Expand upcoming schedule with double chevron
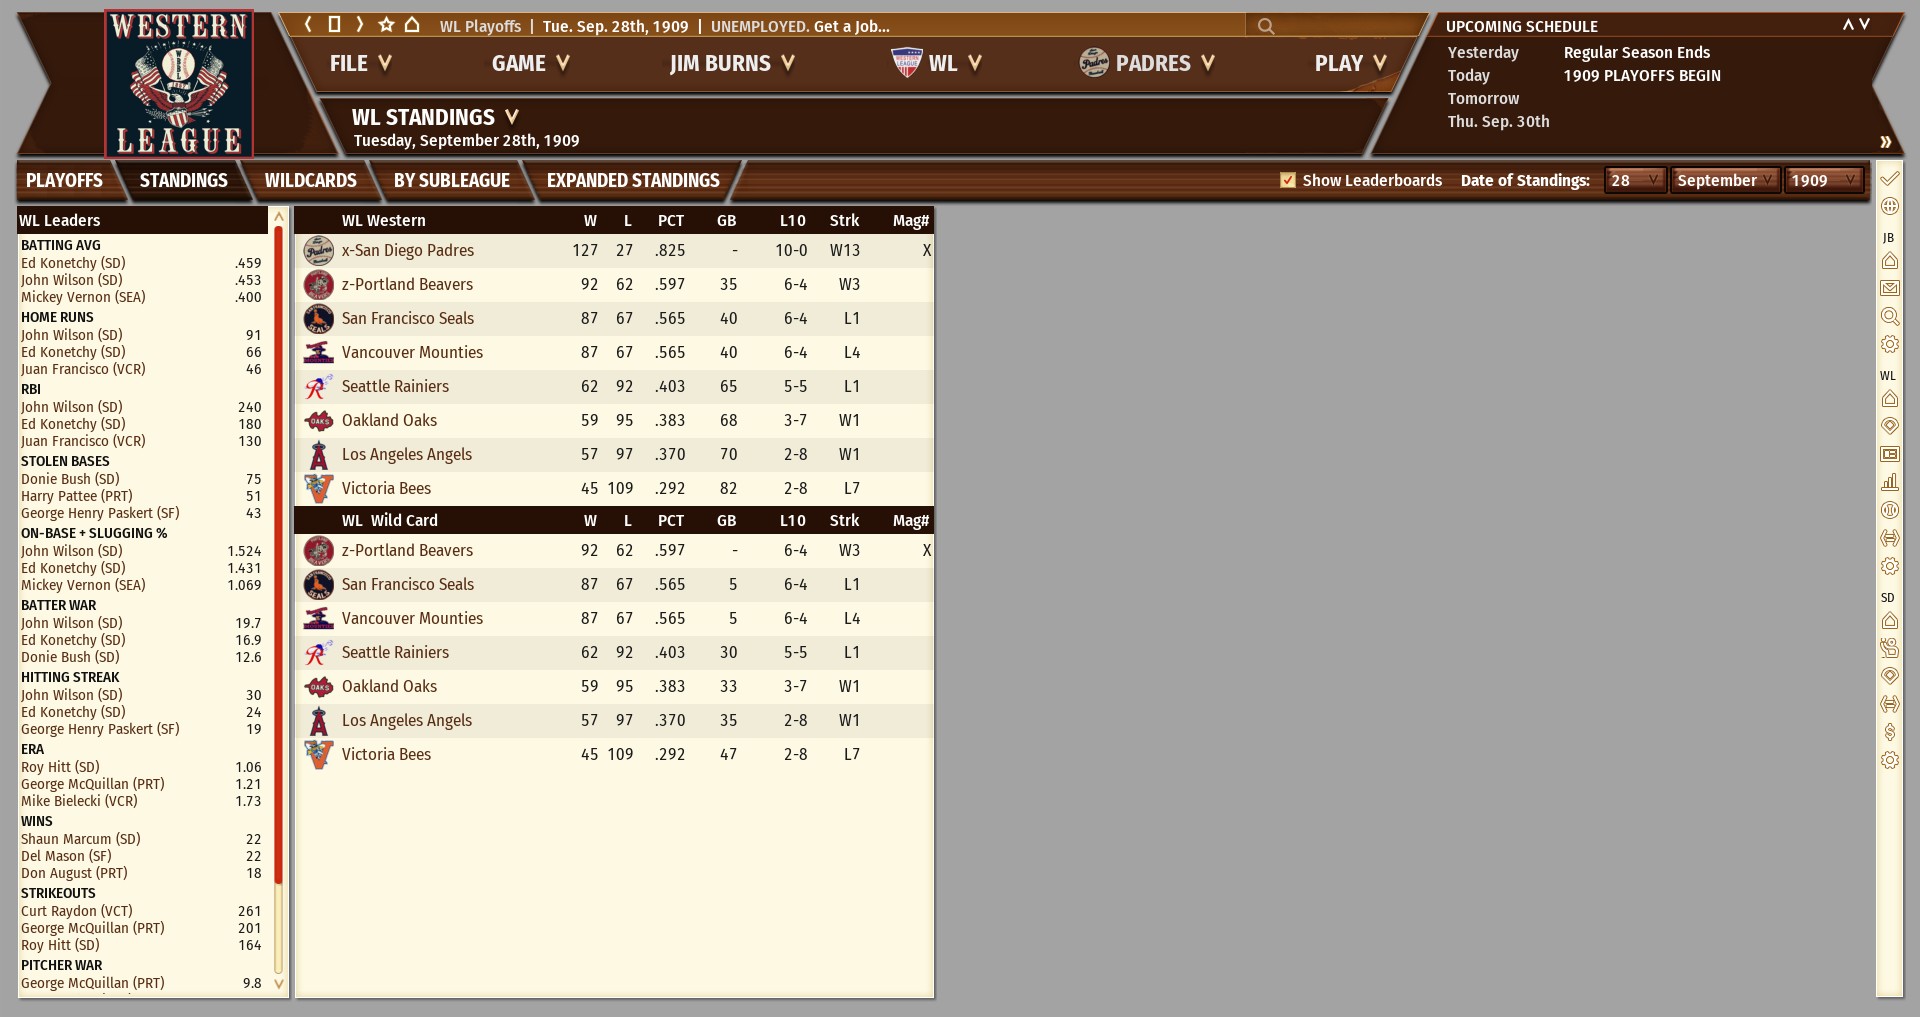 click(x=1885, y=142)
